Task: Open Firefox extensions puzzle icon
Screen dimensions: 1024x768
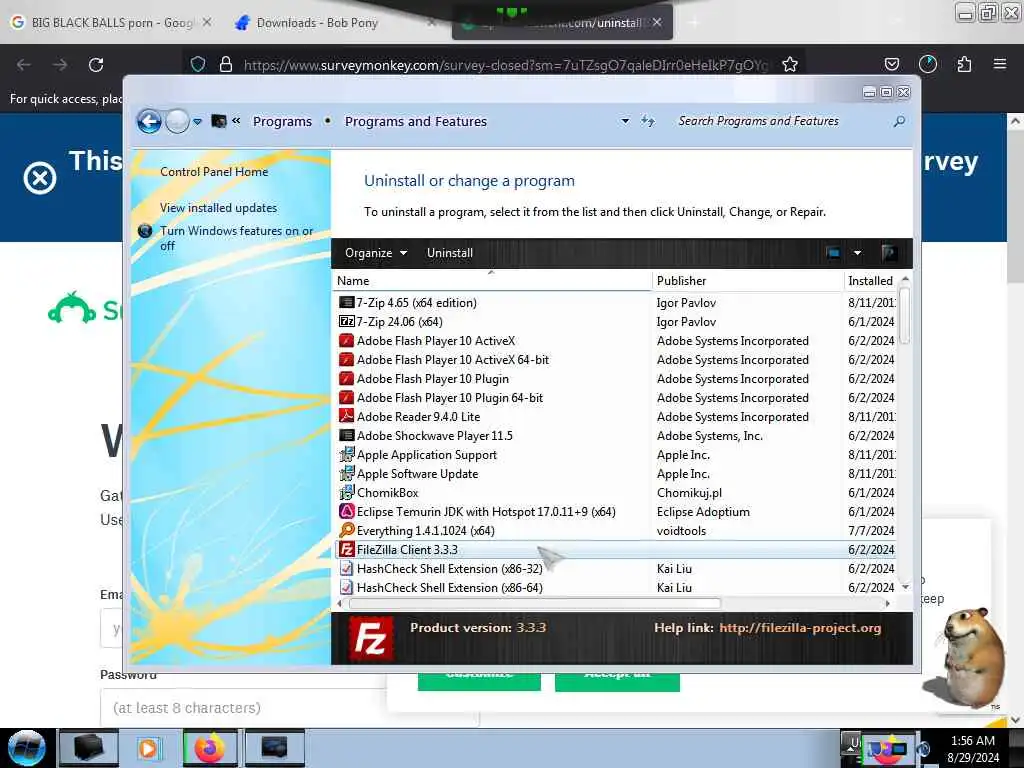Action: click(964, 65)
